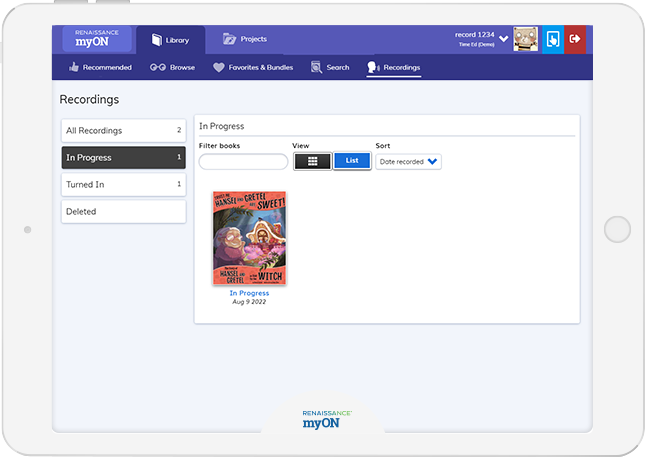Show Deleted recordings

pyautogui.click(x=123, y=211)
